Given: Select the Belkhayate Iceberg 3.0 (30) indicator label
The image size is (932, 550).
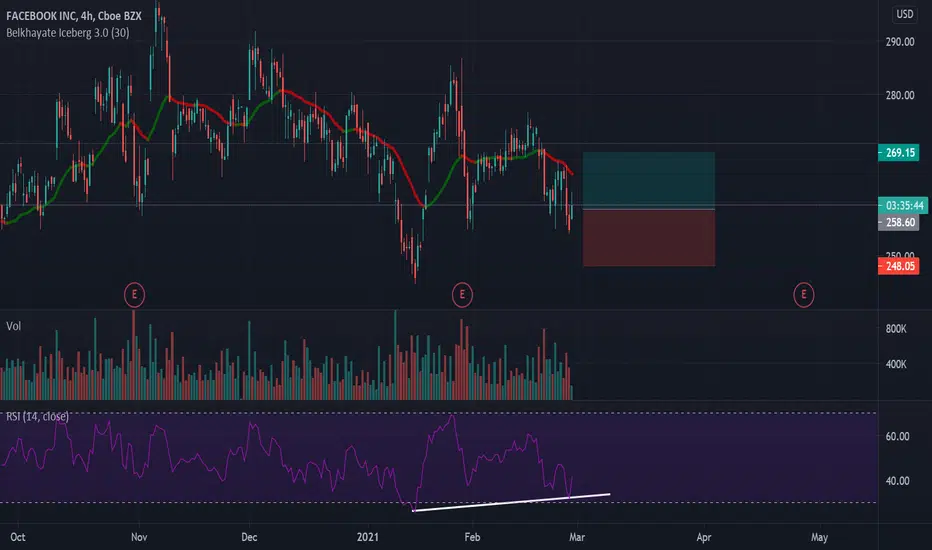Looking at the screenshot, I should point(67,33).
